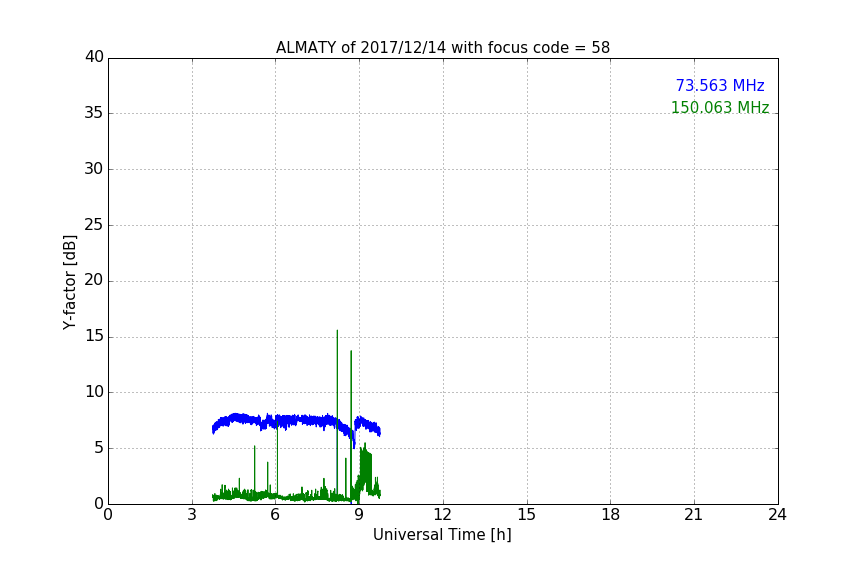This screenshot has height=576, width=864.
Task: Click the x-axis tick label '12'
Action: (x=442, y=515)
